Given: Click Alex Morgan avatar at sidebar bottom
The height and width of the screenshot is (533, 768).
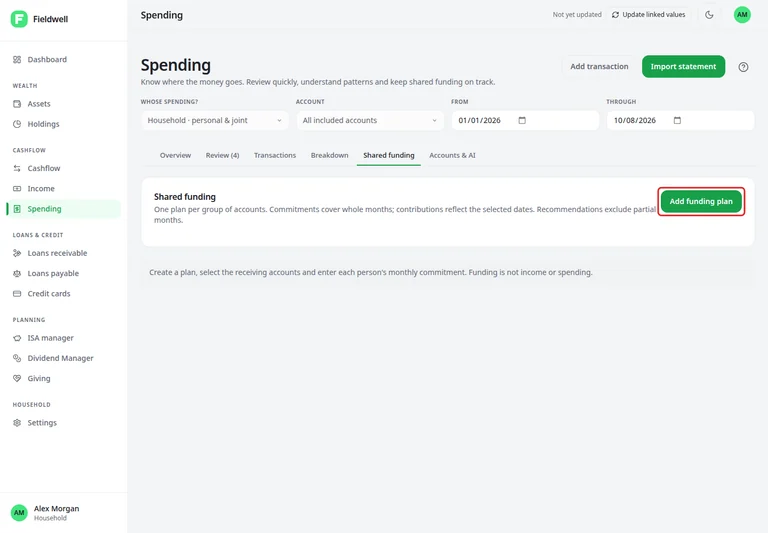Looking at the screenshot, I should click(x=19, y=512).
